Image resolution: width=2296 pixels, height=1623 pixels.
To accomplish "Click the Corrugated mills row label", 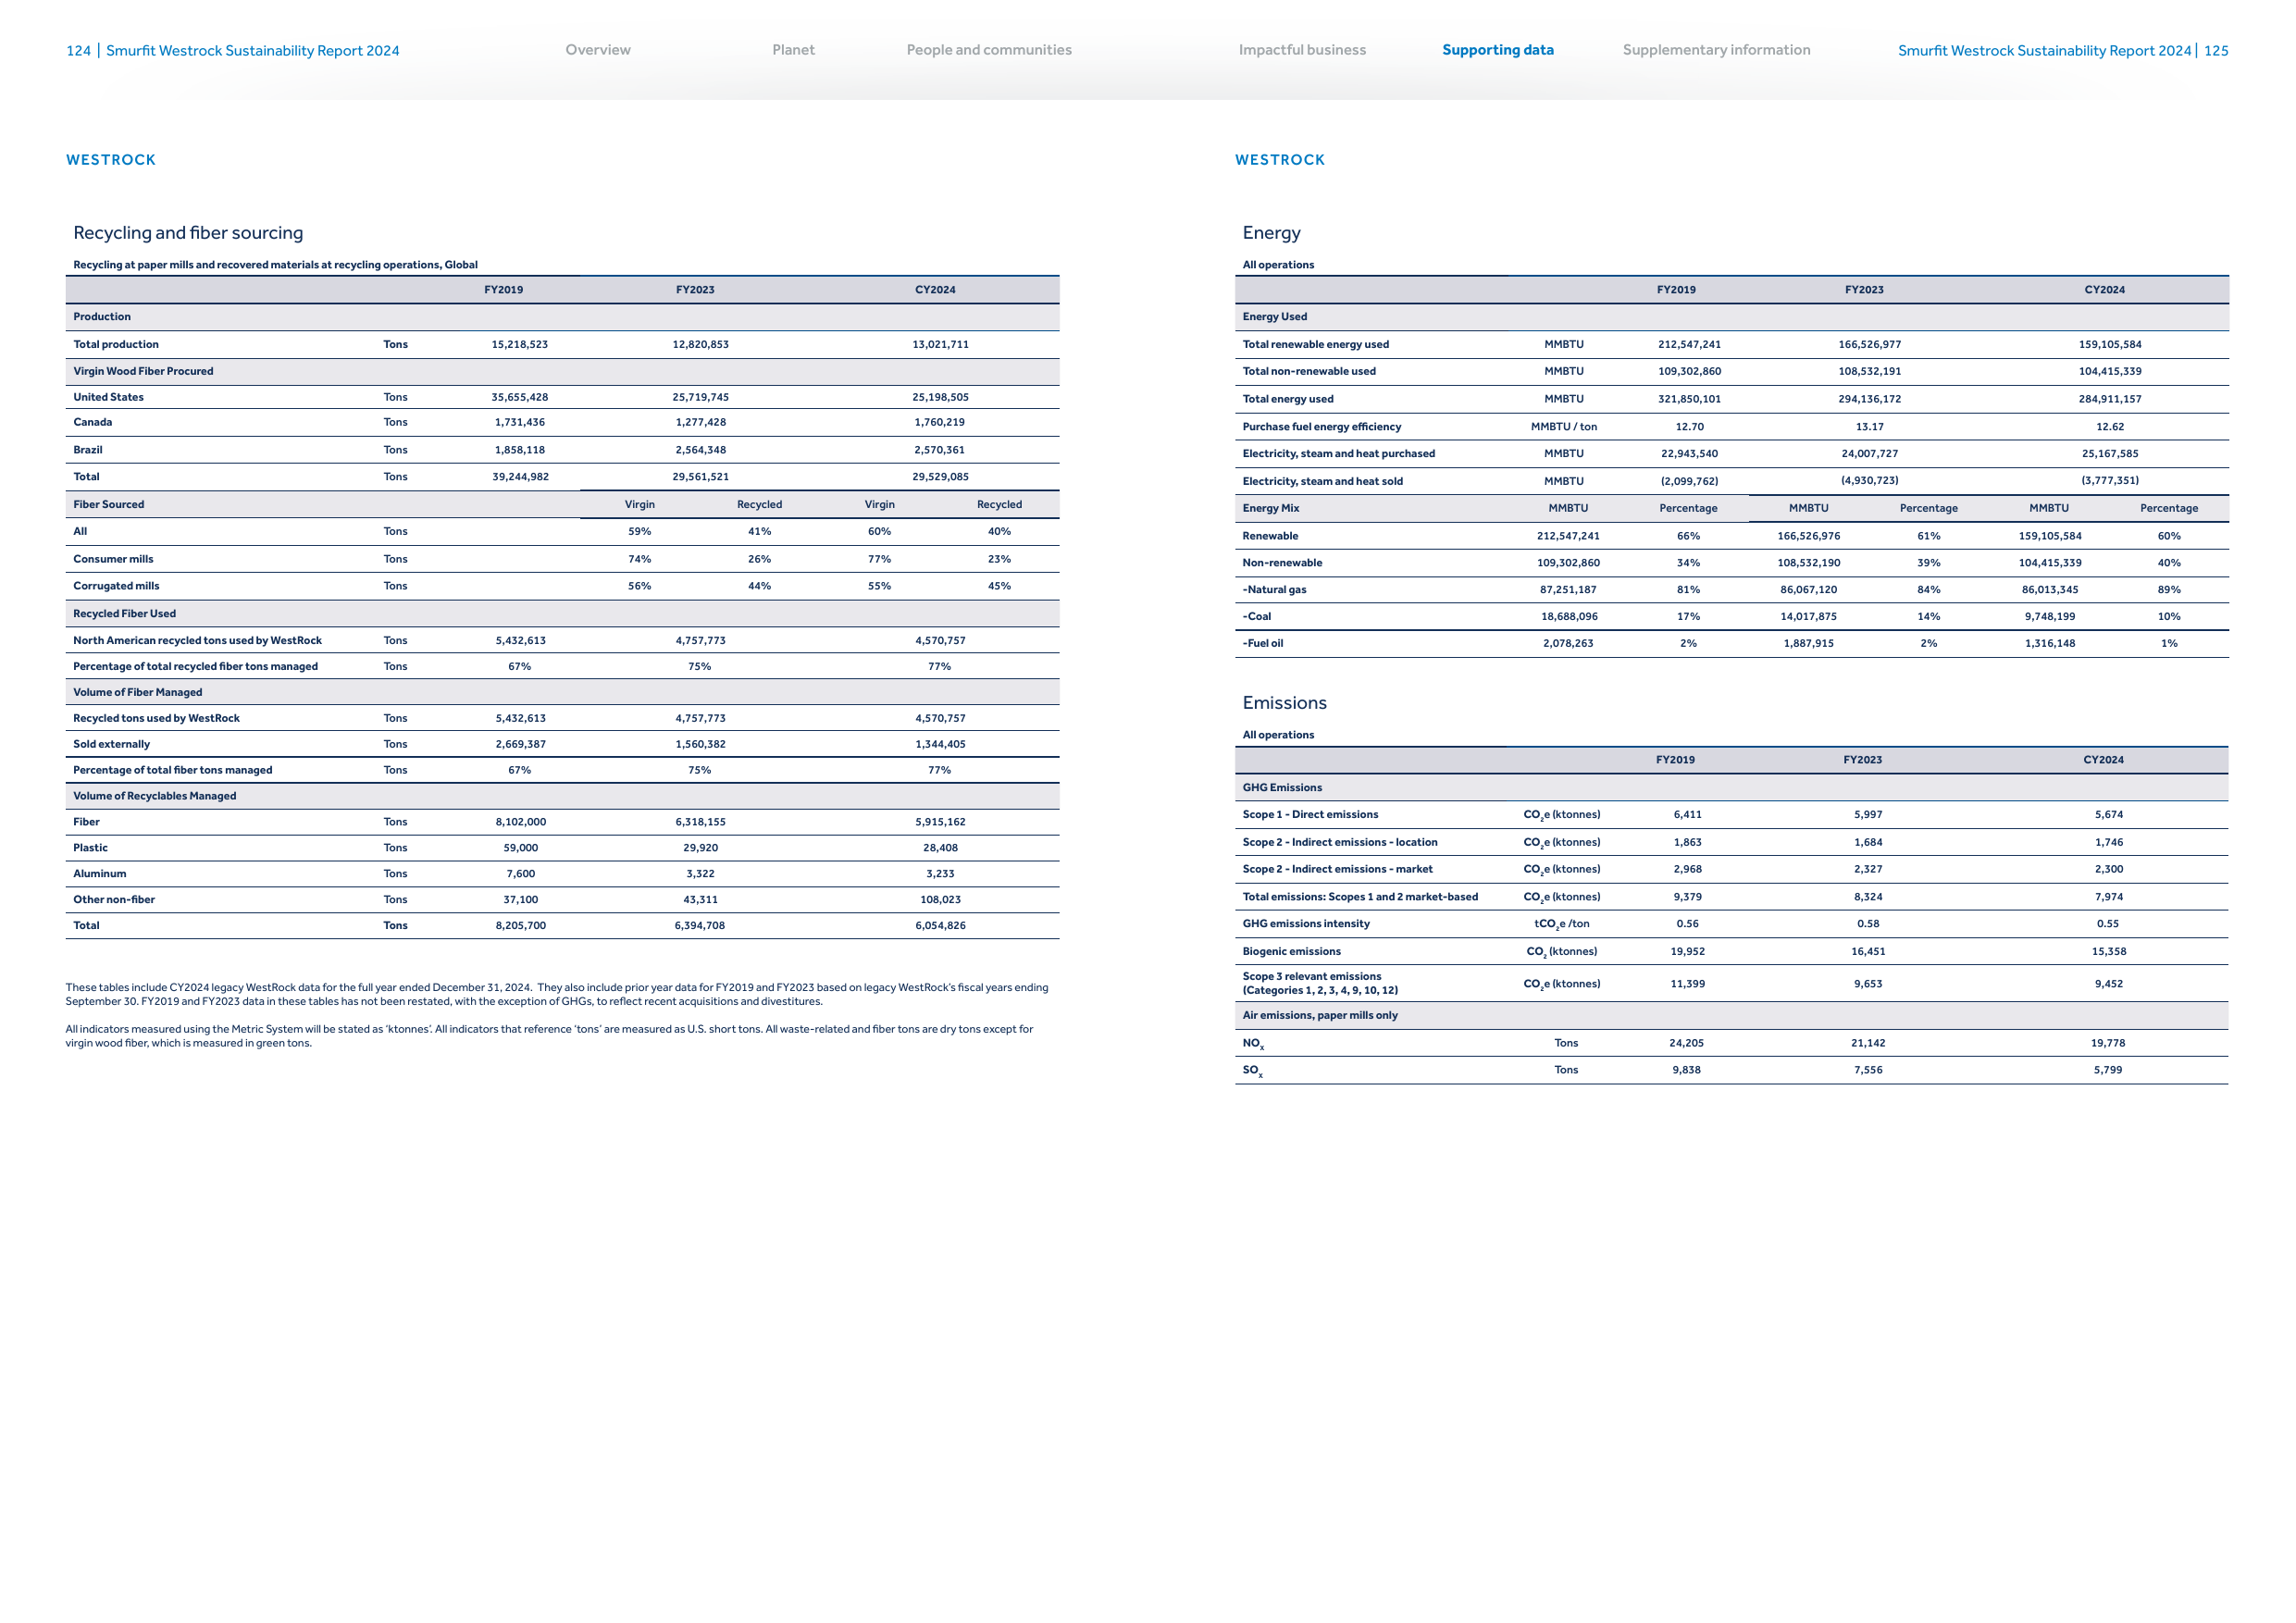I will coord(116,586).
